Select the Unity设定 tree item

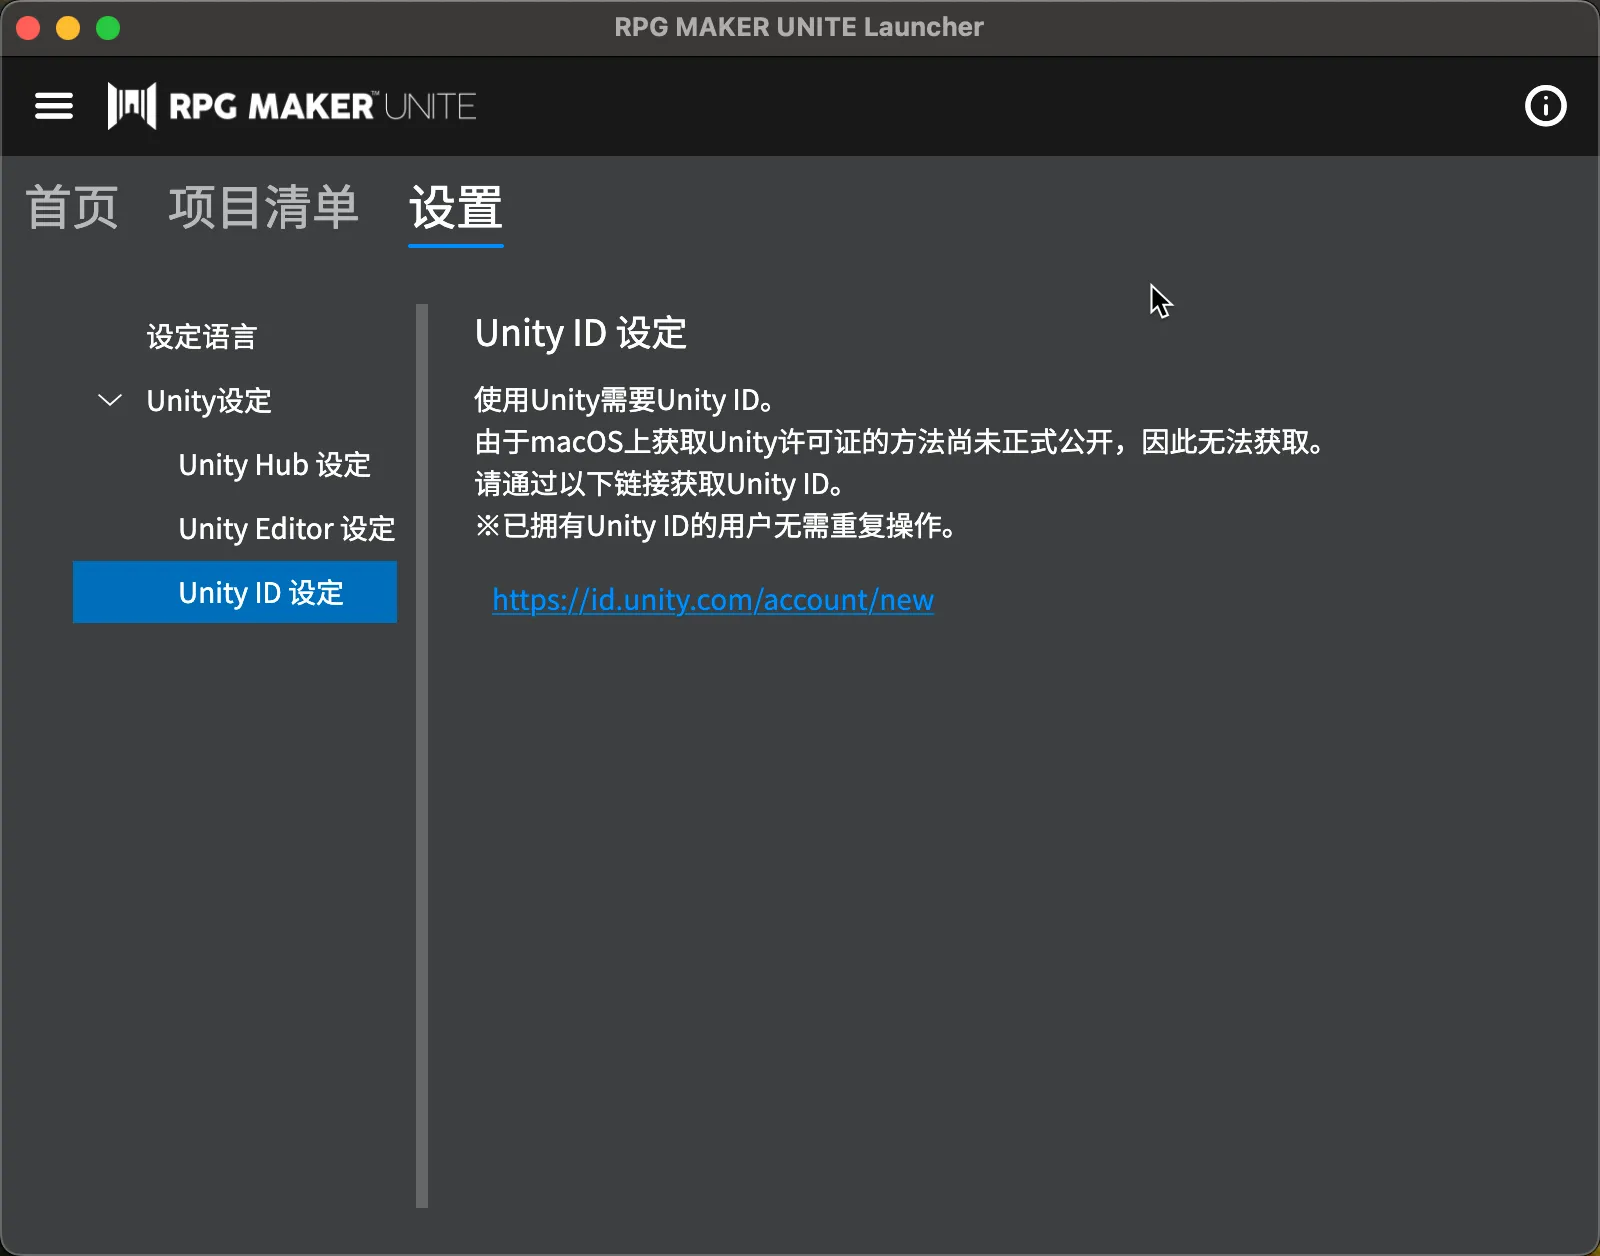(209, 401)
